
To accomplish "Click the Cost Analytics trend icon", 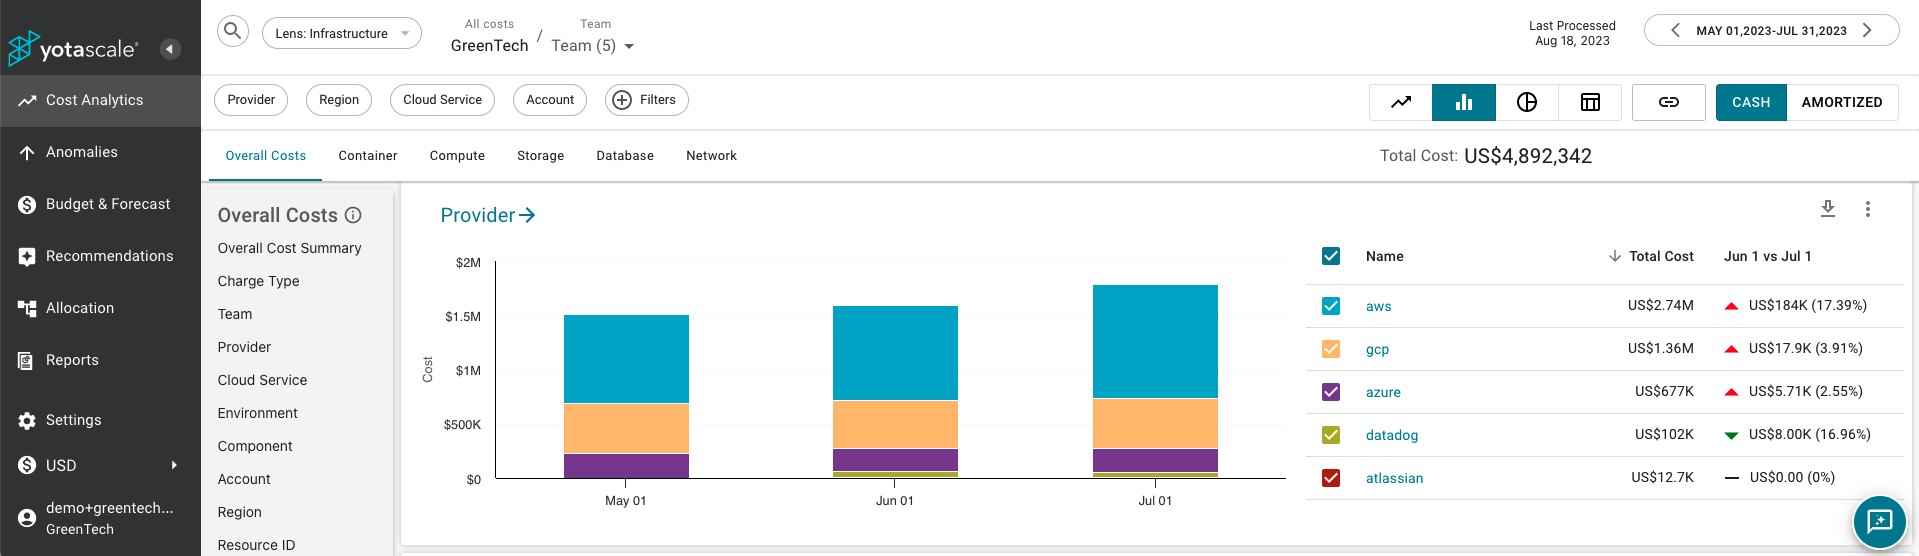I will [27, 100].
